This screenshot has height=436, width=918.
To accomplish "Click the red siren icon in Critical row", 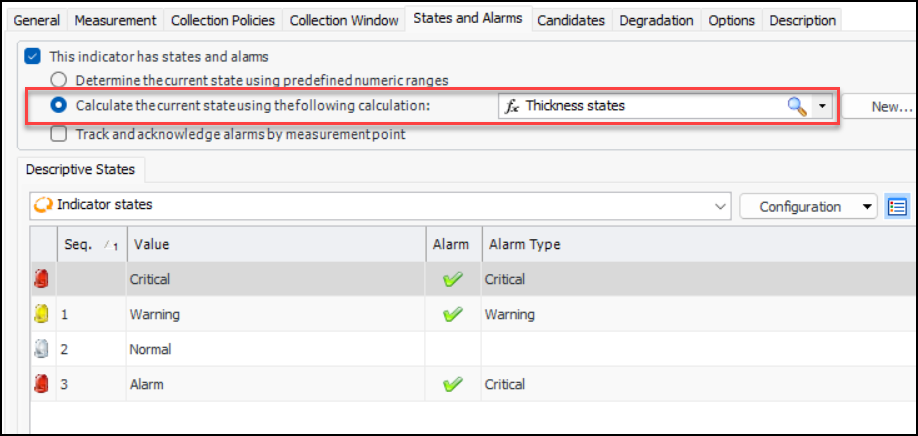I will point(41,280).
